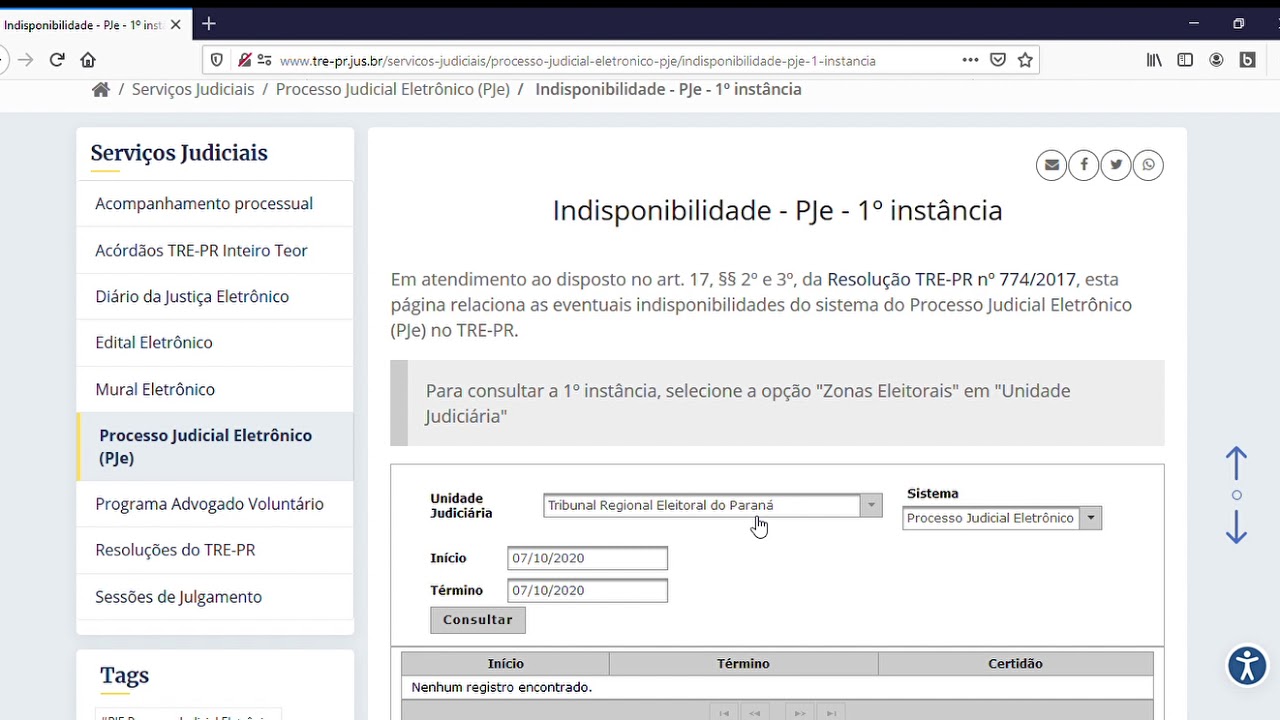The image size is (1280, 720).
Task: Open the Firefox account icon
Action: (1216, 60)
